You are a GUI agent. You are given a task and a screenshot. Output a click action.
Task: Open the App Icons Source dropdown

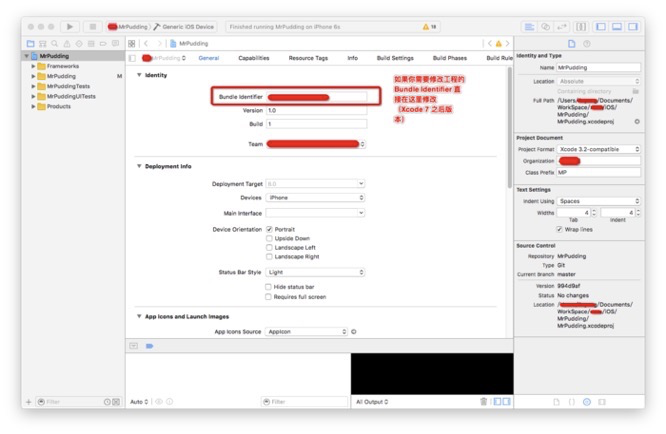(306, 332)
